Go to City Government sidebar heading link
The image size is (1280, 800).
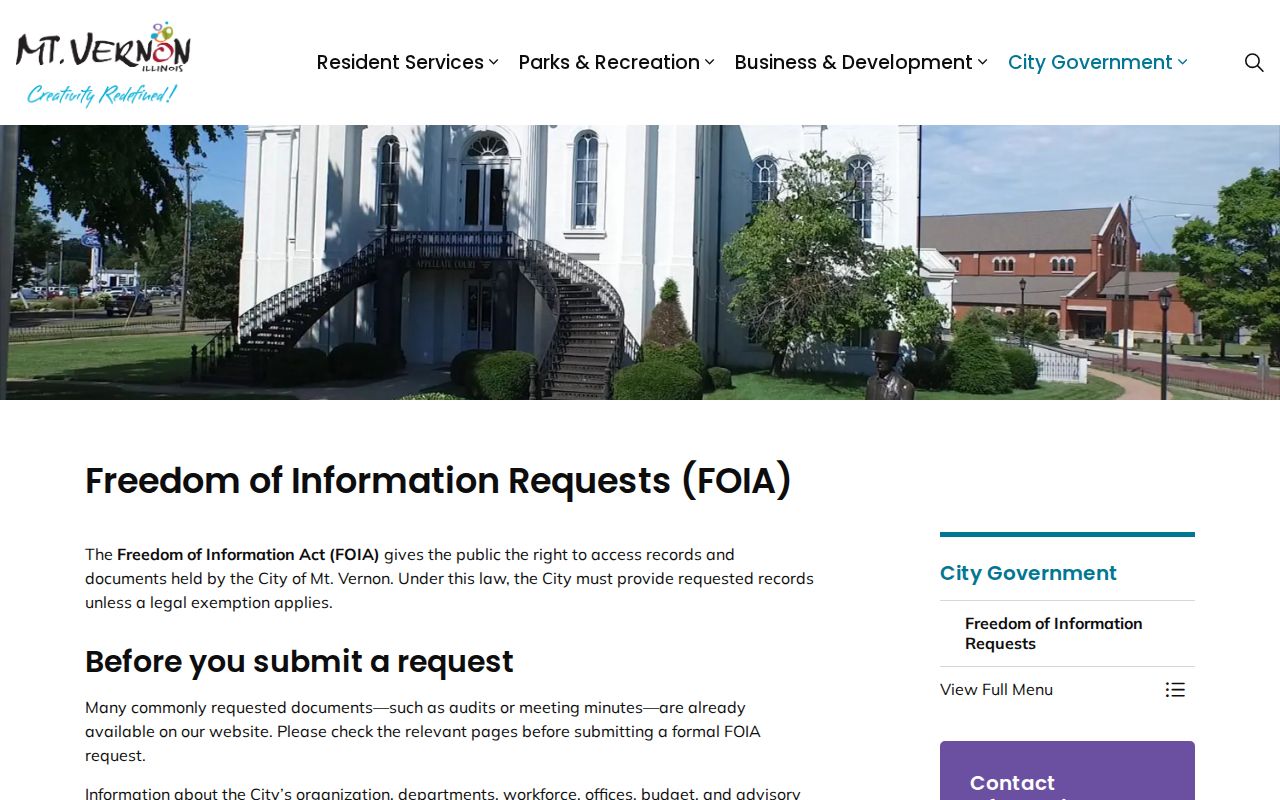coord(1028,573)
